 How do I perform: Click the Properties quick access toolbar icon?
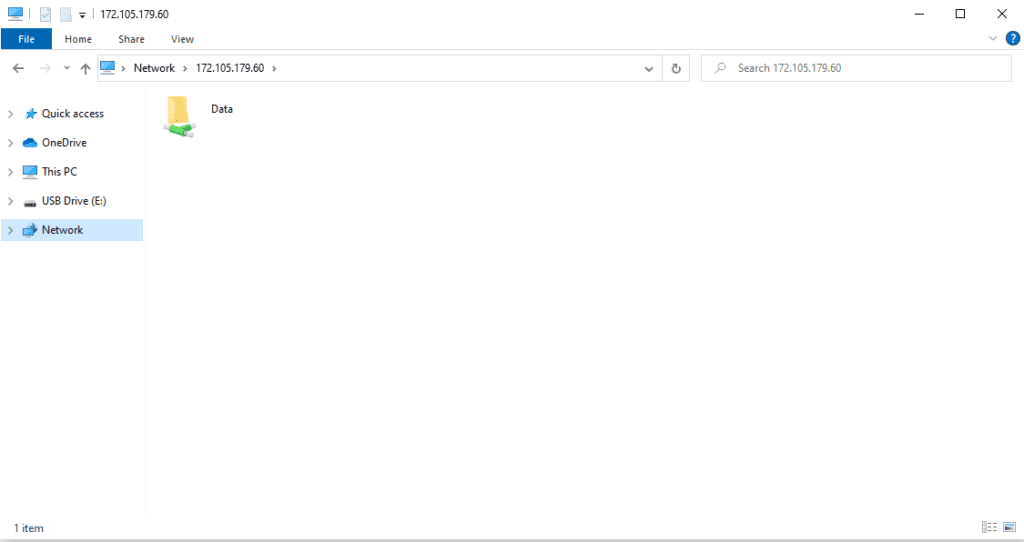(x=45, y=14)
